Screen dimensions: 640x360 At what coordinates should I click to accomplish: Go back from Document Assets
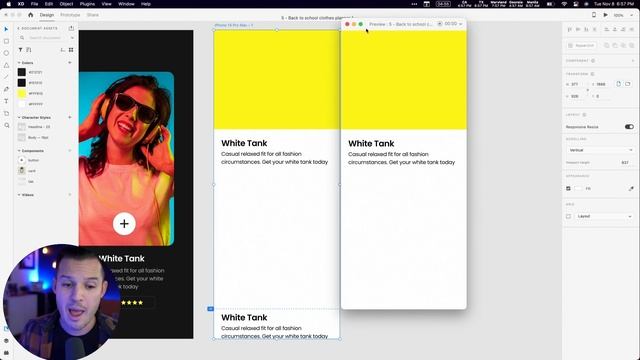(18, 28)
